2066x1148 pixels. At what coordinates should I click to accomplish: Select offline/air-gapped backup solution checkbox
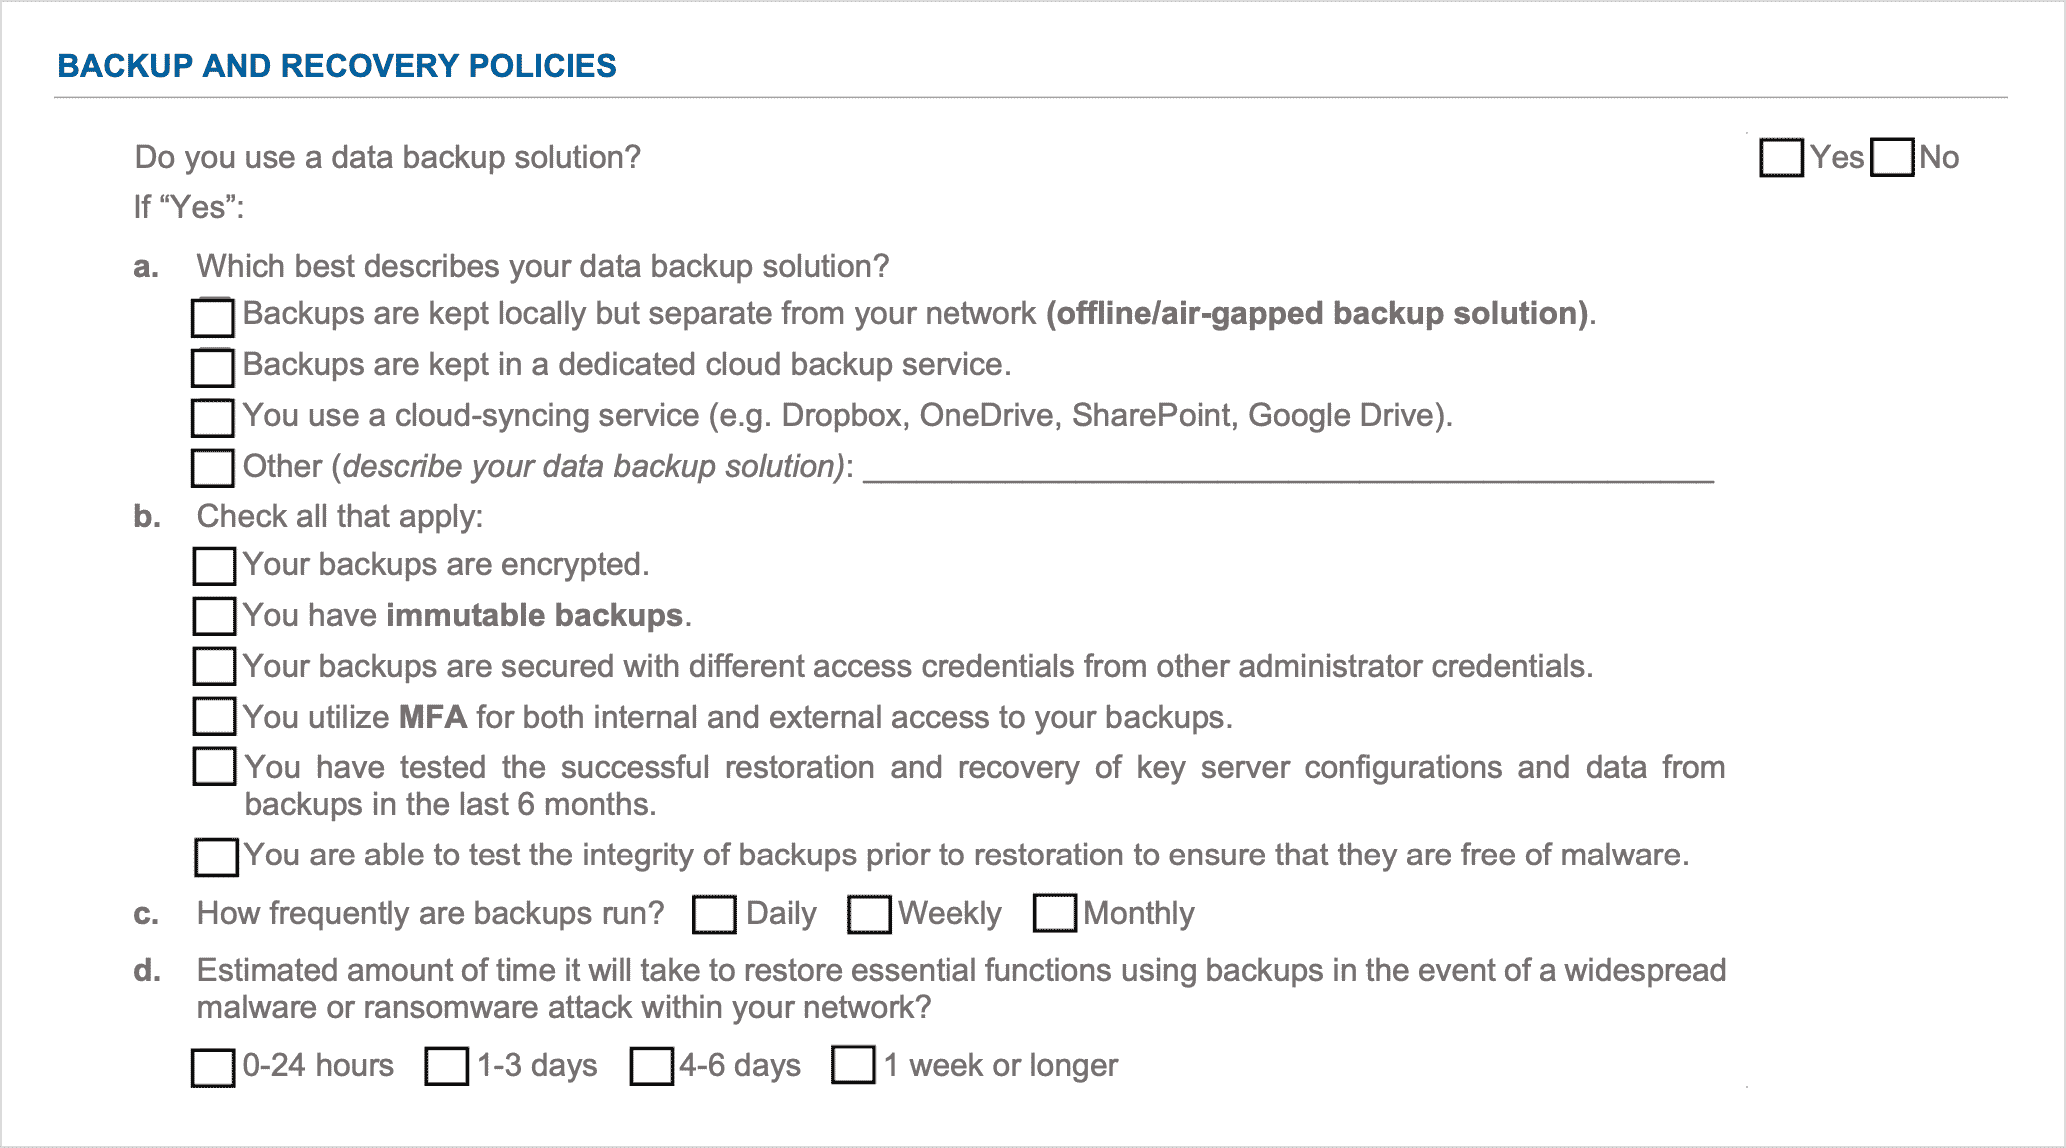pyautogui.click(x=212, y=317)
